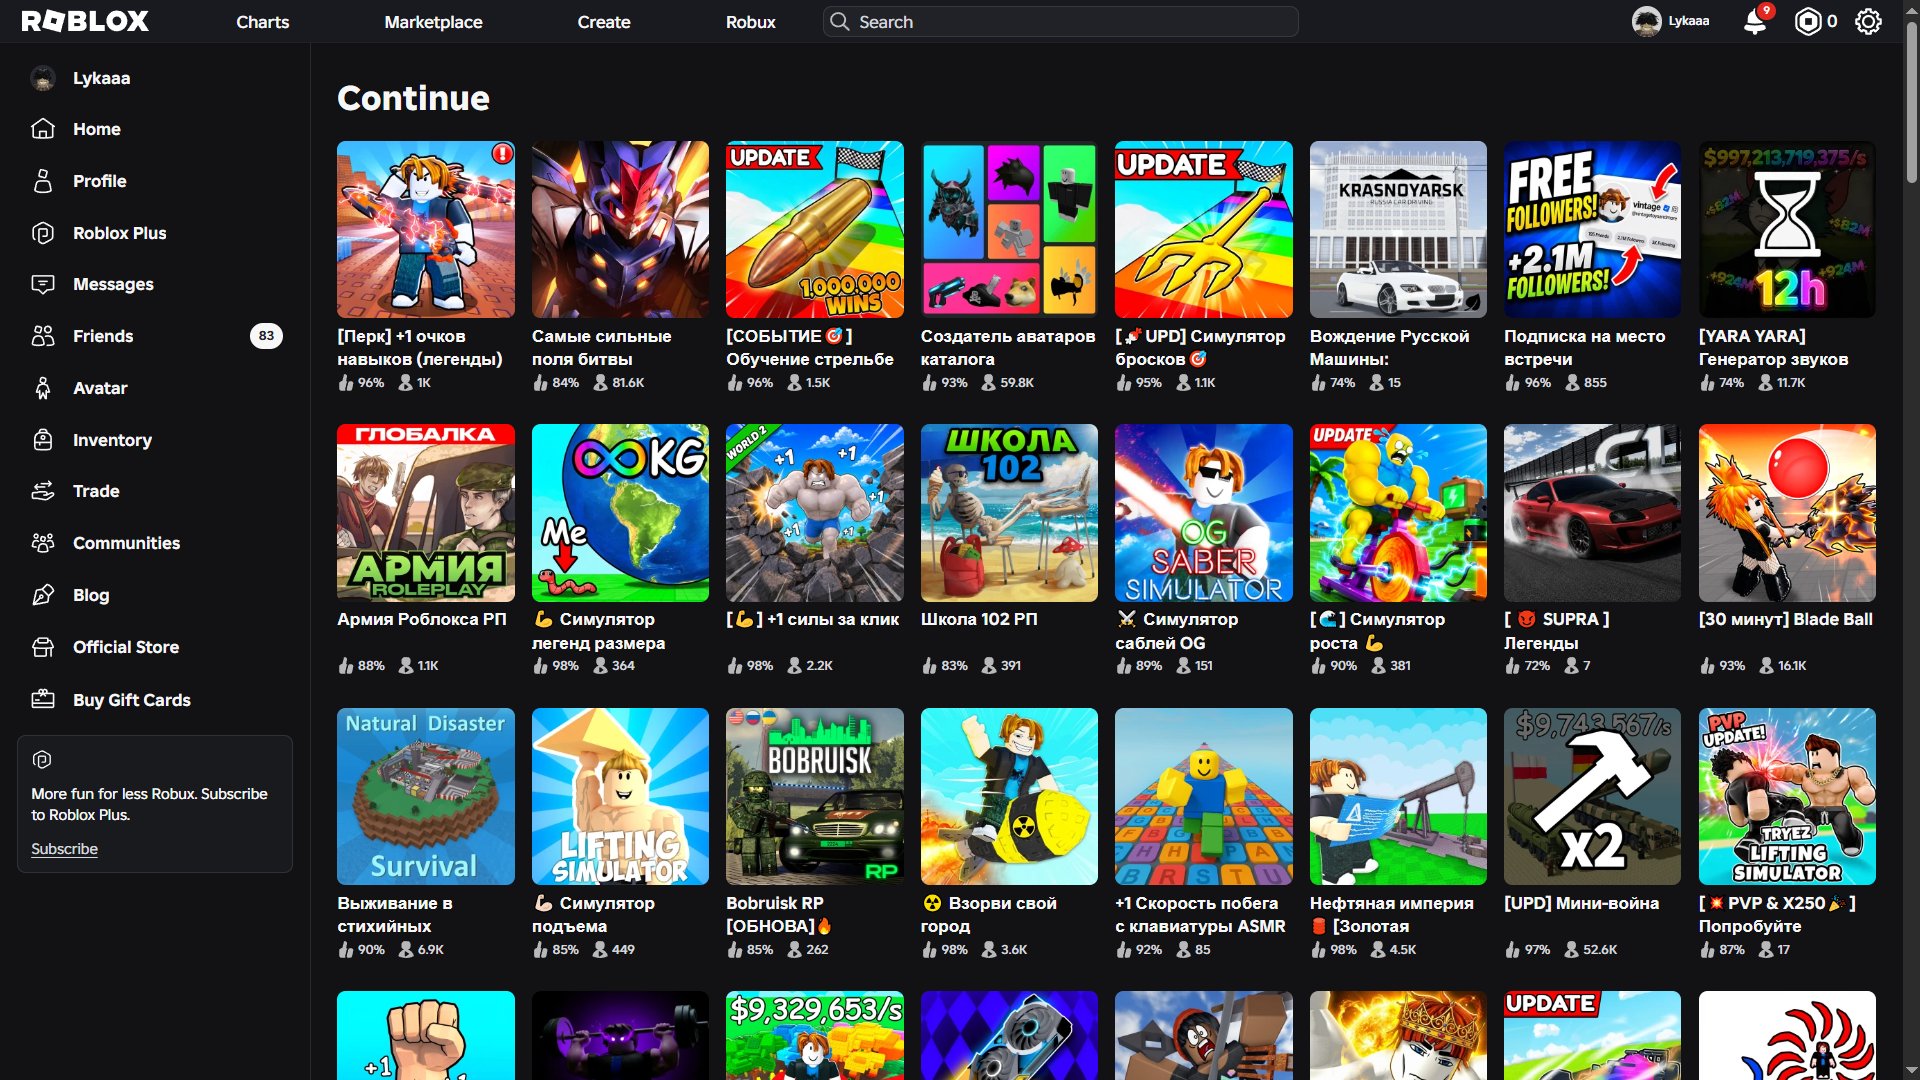Open the 'Самые сильные поля битвы' thumbnail
The image size is (1920, 1080).
620,229
